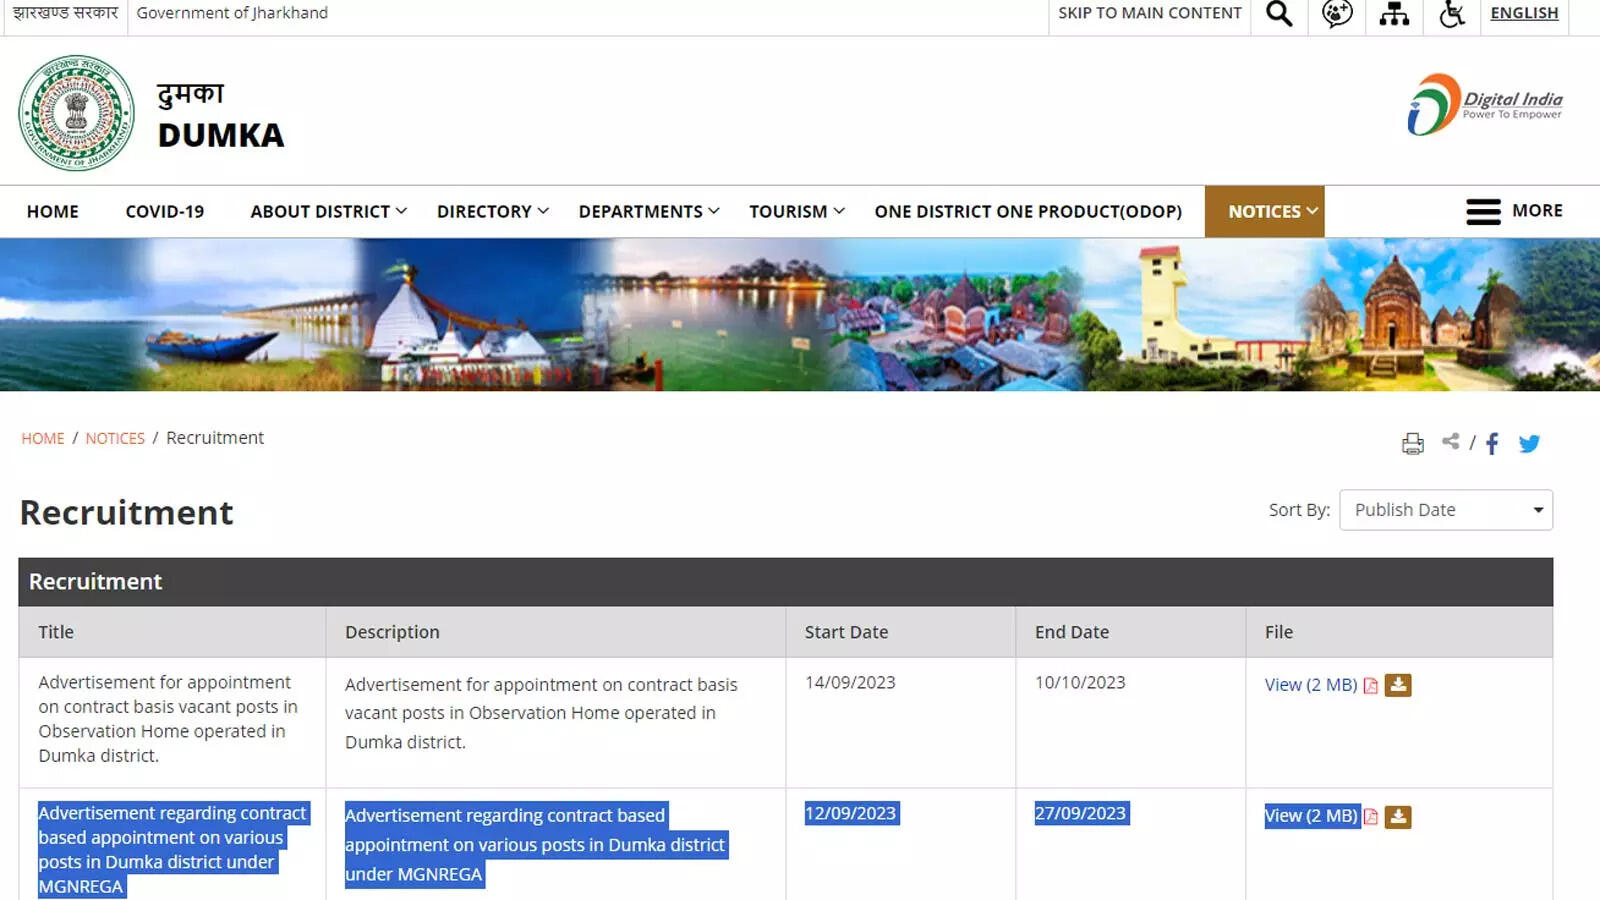This screenshot has height=900, width=1600.
Task: Open the COVID-19 menu item
Action: [x=165, y=212]
